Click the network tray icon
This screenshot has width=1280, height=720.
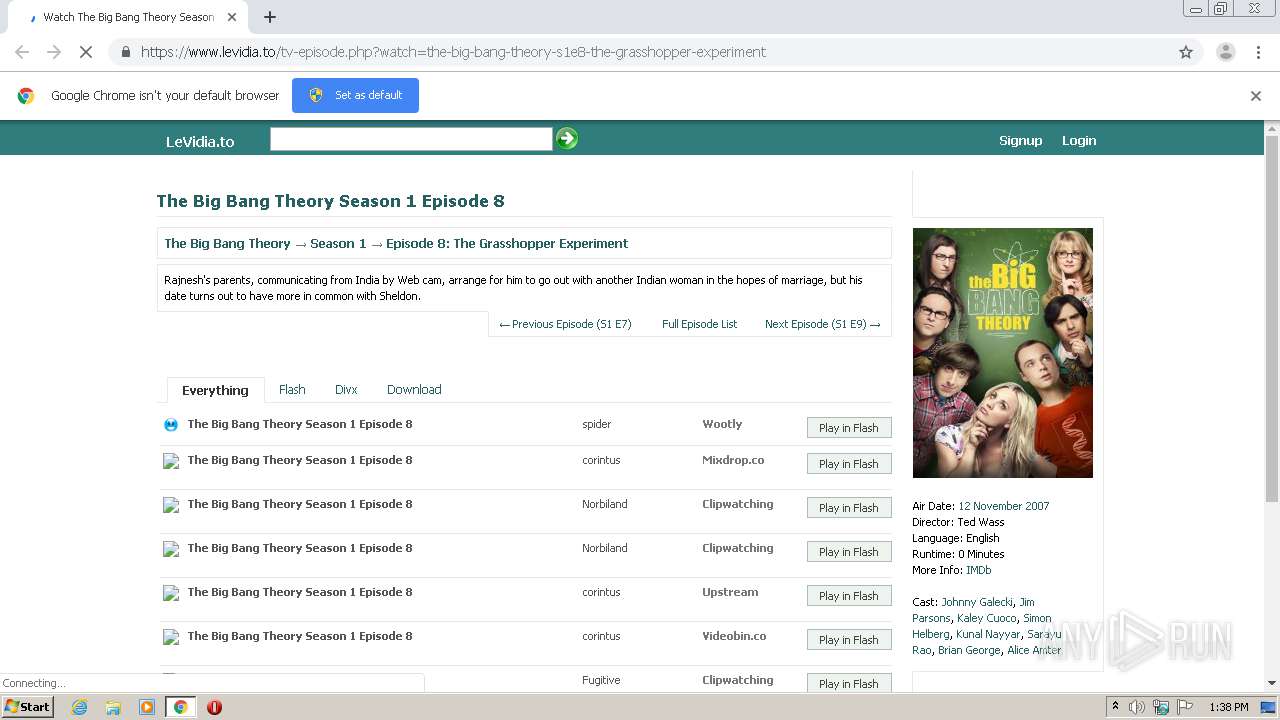pyautogui.click(x=1161, y=707)
